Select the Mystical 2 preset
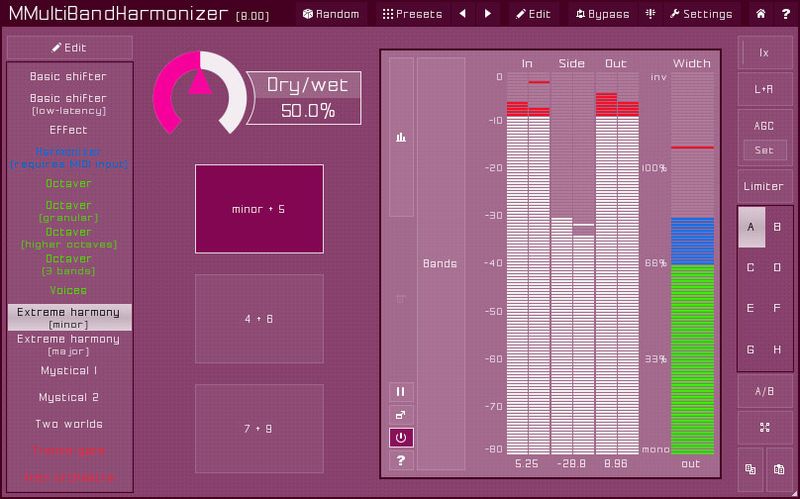The image size is (800, 499). pyautogui.click(x=68, y=397)
